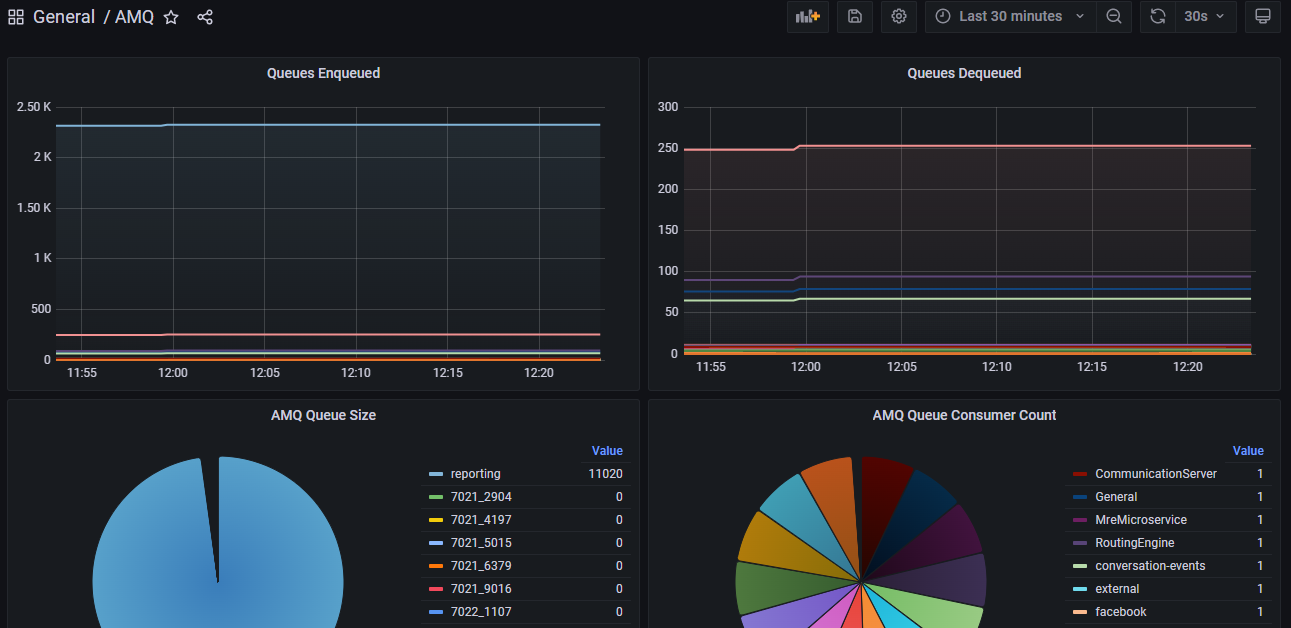Cycle view mode with monitor icon
Image resolution: width=1291 pixels, height=628 pixels.
[1262, 17]
